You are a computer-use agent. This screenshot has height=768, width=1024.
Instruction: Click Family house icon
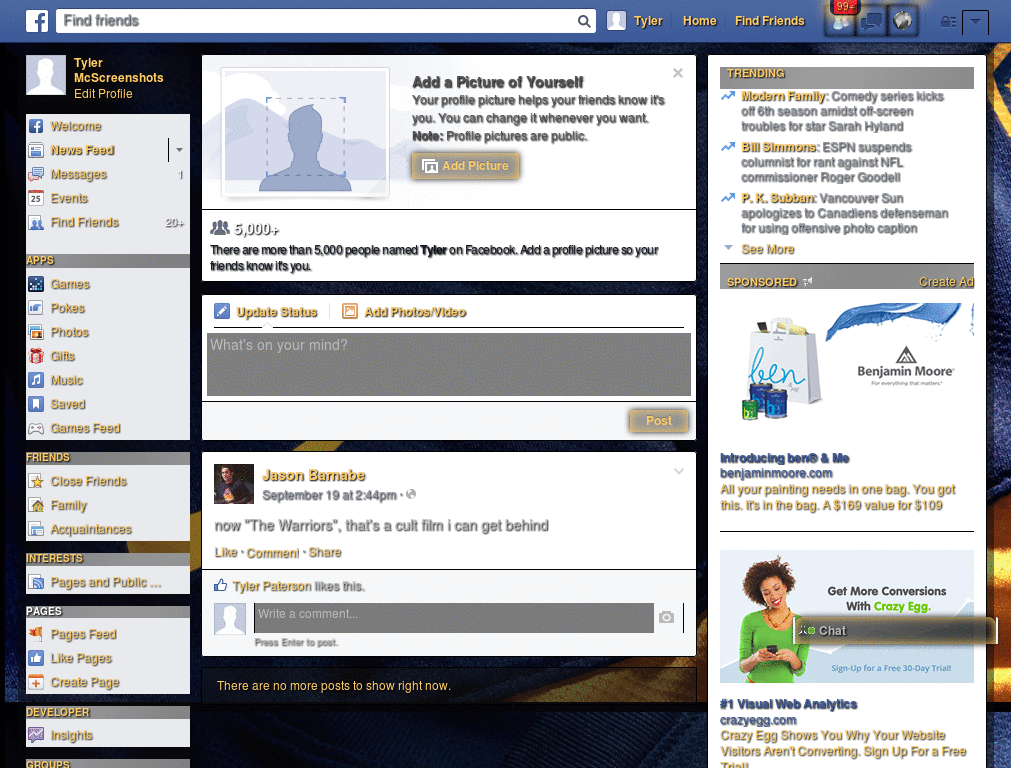pos(36,505)
